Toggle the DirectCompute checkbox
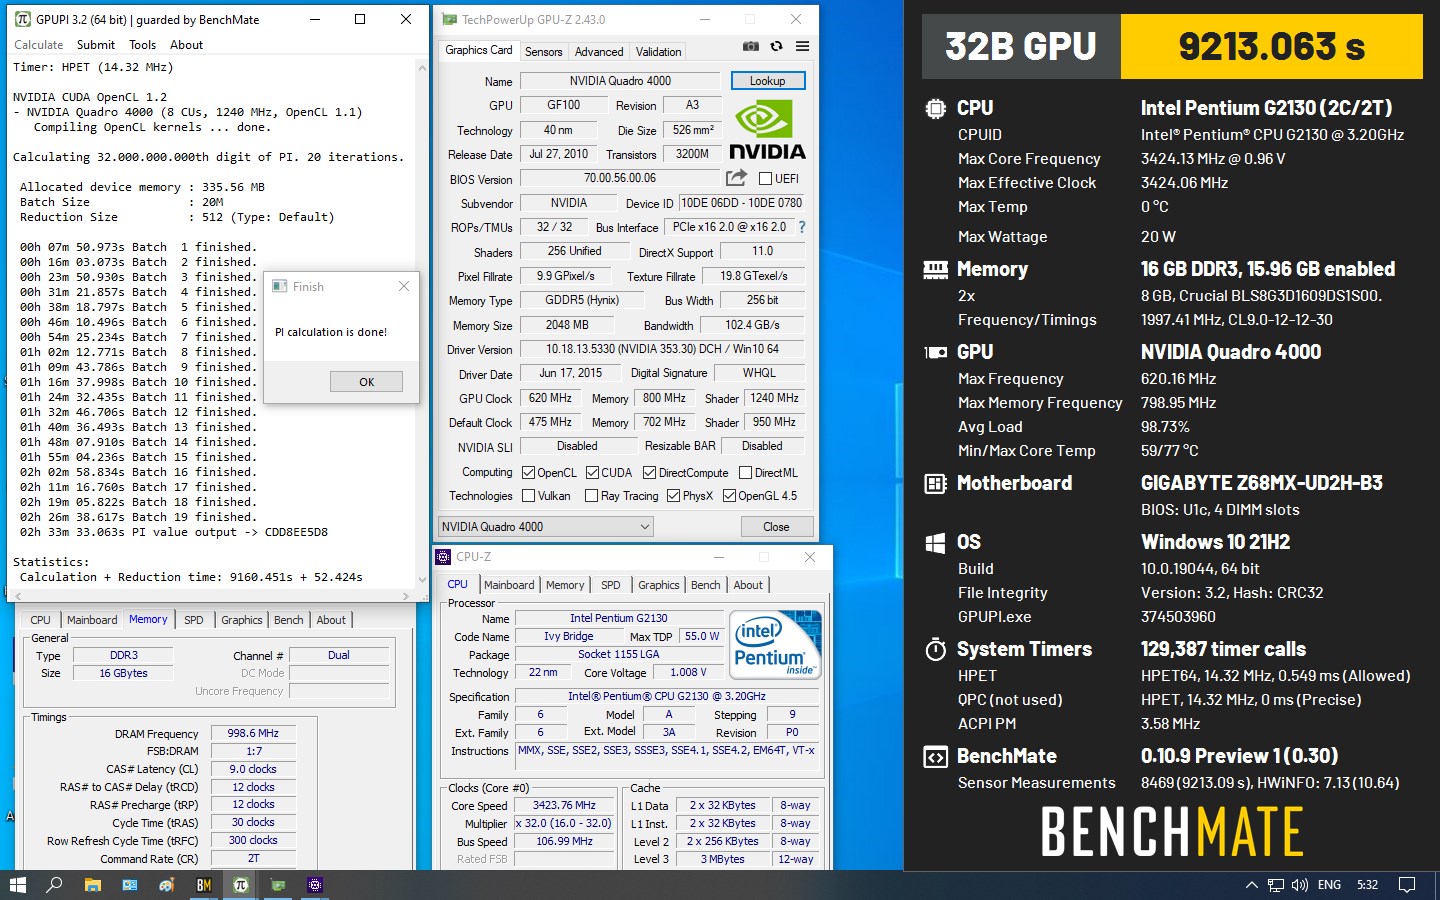 pos(649,472)
